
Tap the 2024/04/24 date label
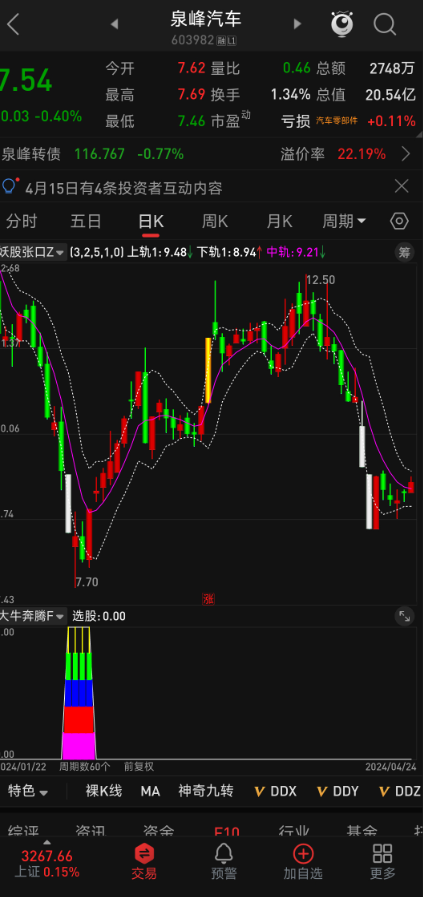[392, 766]
